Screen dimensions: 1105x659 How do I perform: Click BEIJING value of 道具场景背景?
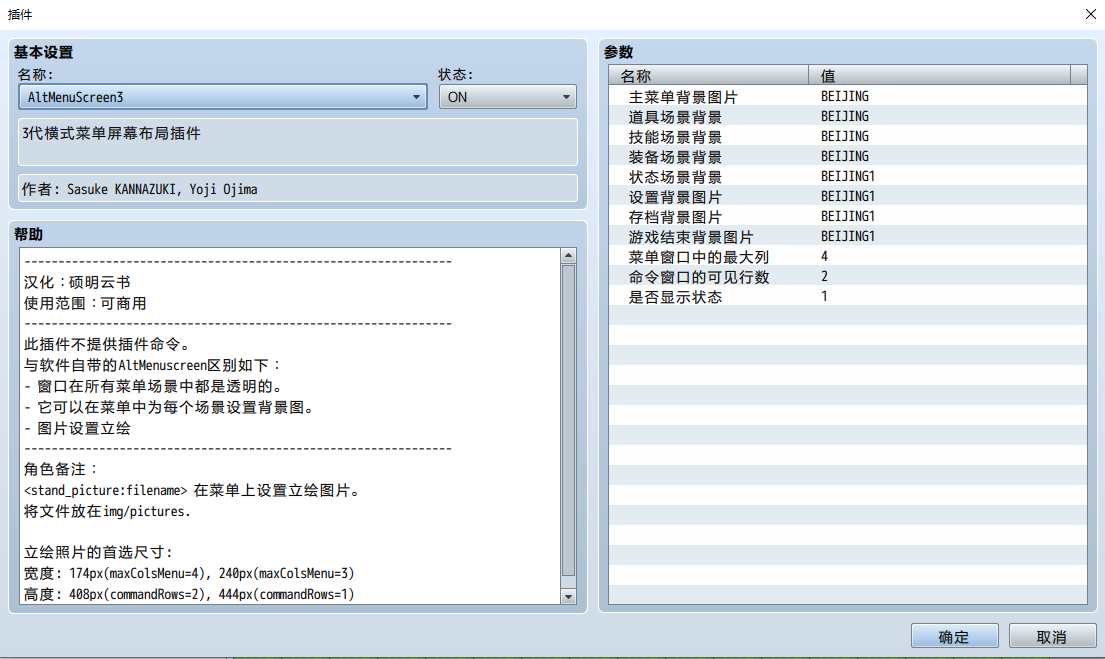(x=844, y=116)
